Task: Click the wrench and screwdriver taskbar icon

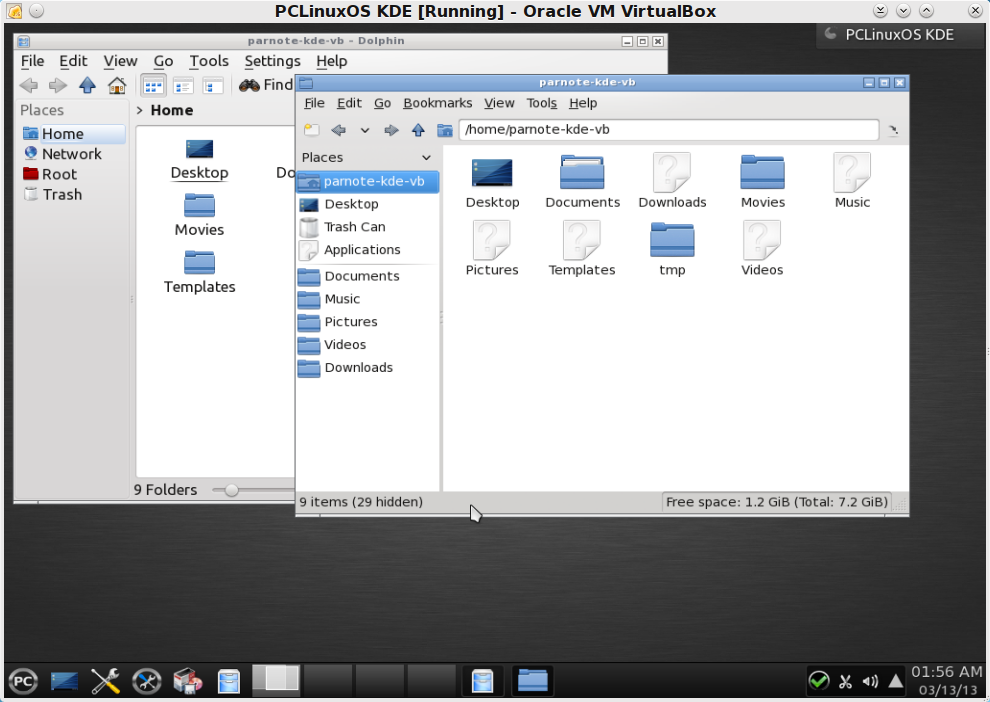Action: pyautogui.click(x=105, y=682)
